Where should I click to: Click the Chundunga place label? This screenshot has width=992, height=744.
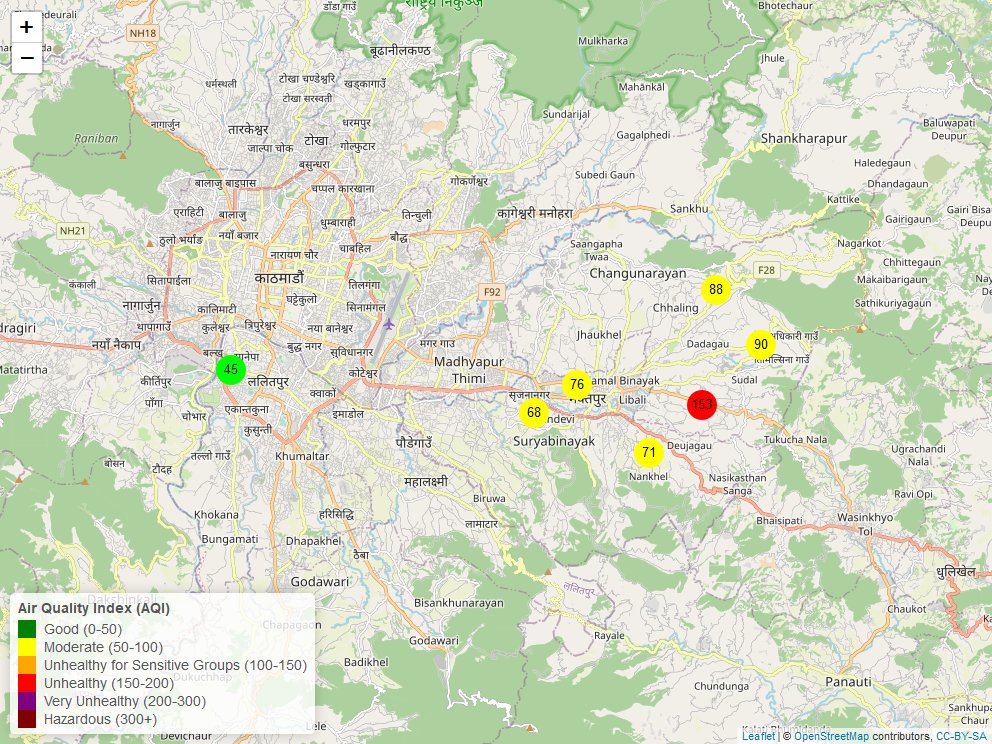(721, 686)
